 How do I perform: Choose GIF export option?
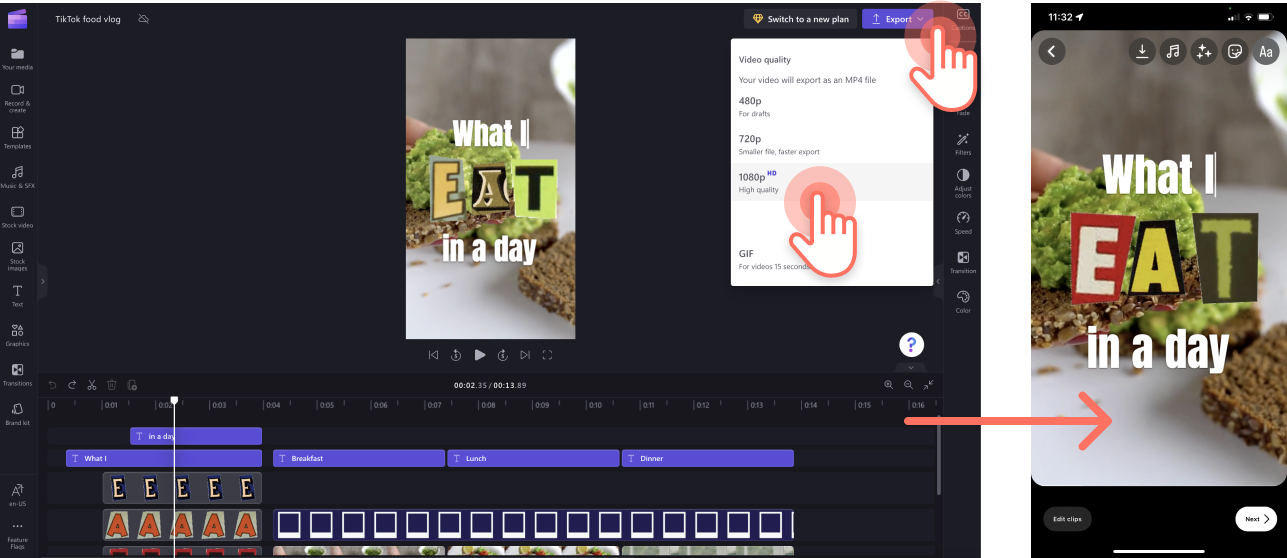coord(832,259)
